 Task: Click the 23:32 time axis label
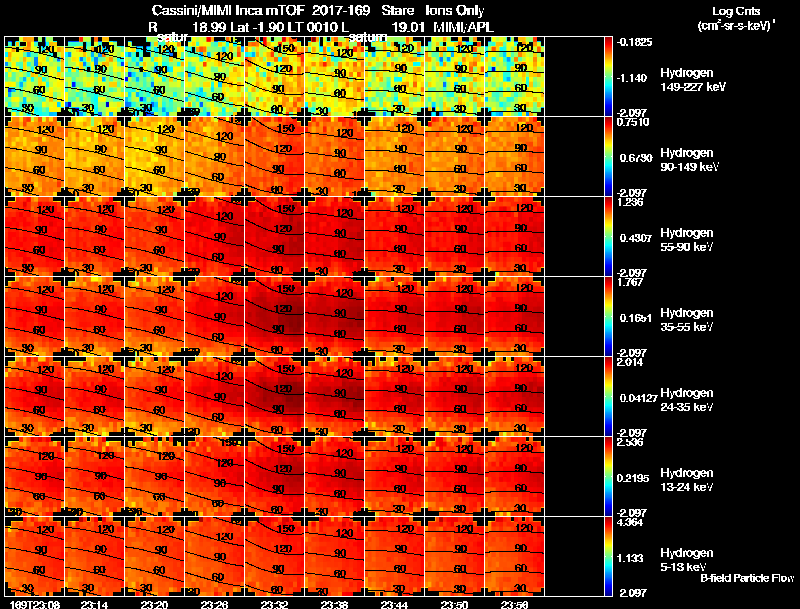click(x=274, y=604)
